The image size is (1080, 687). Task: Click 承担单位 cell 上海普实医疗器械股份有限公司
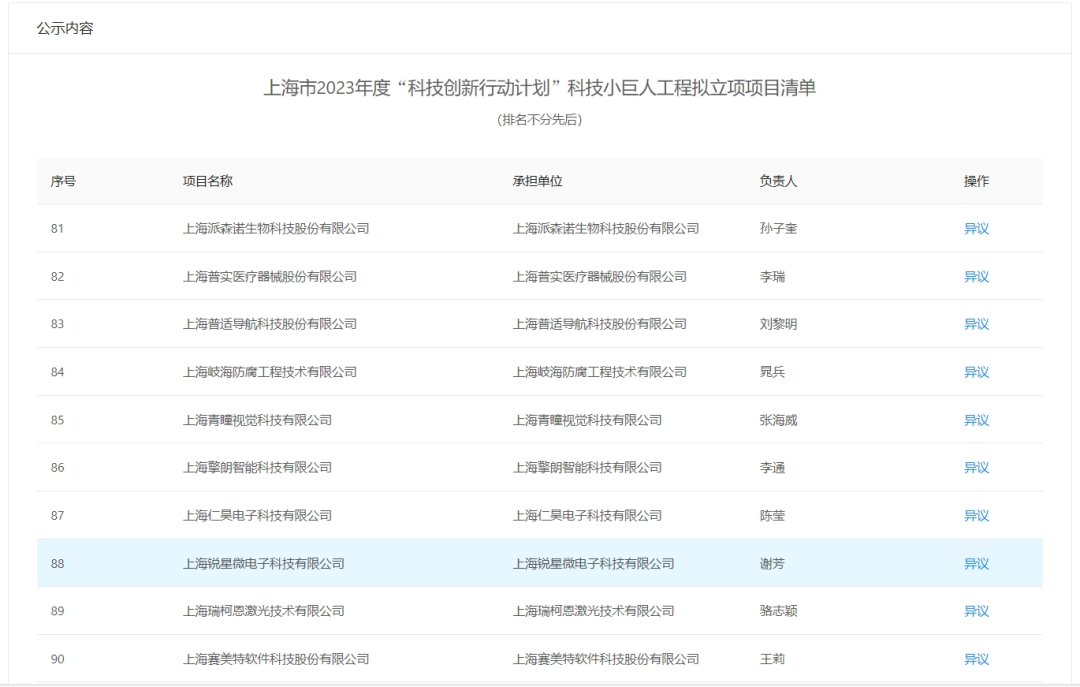click(599, 277)
